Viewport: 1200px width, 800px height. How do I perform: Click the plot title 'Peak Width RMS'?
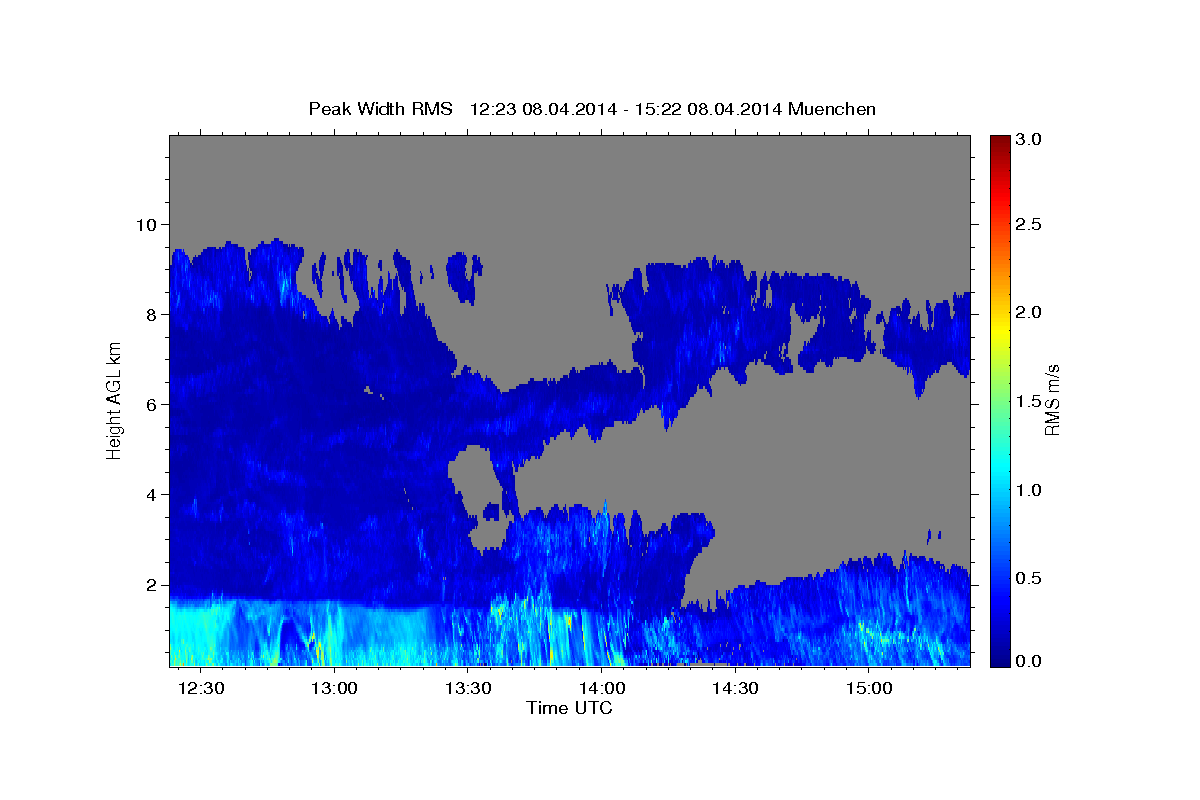[x=381, y=109]
